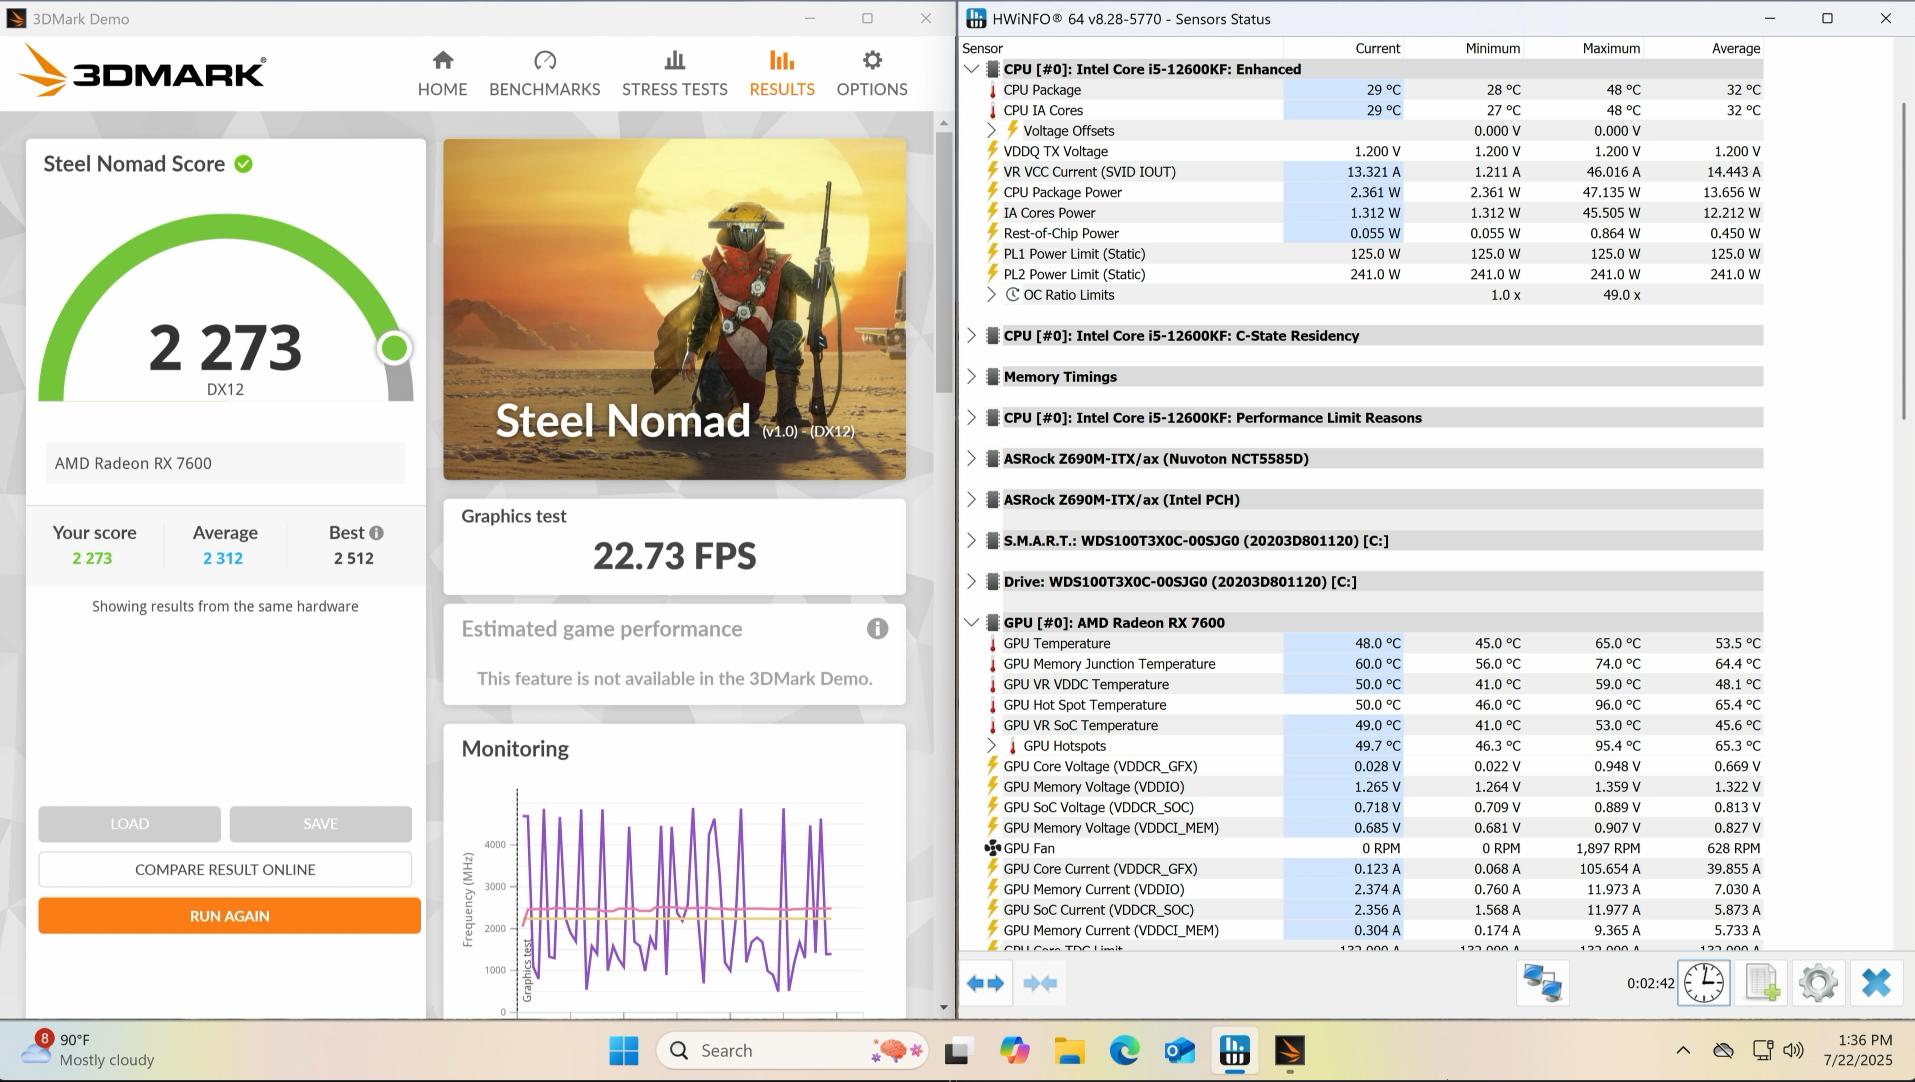The height and width of the screenshot is (1082, 1915).
Task: Click the LOAD button
Action: pyautogui.click(x=129, y=824)
